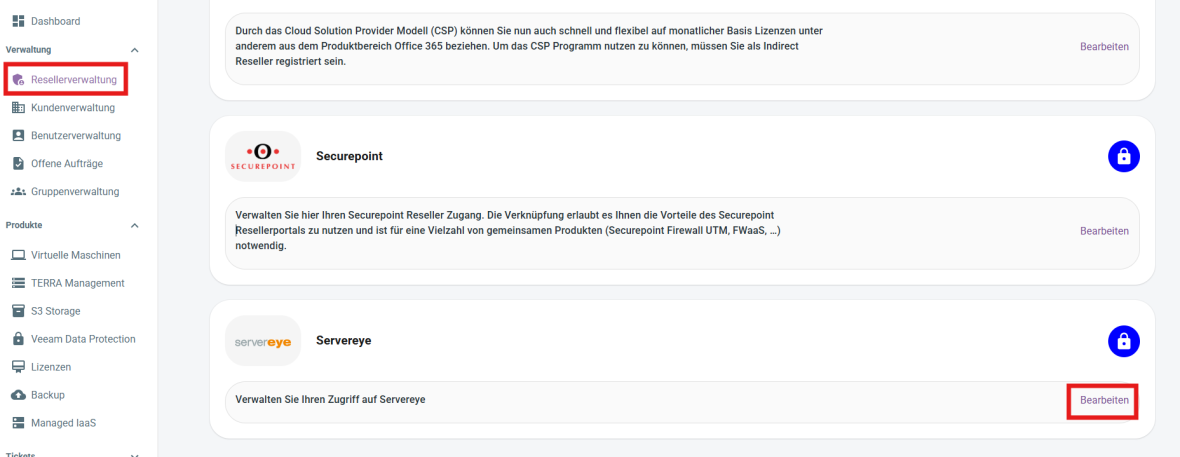Click the Securepoint blue lock icon
Viewport: 1180px width, 457px height.
click(1124, 157)
